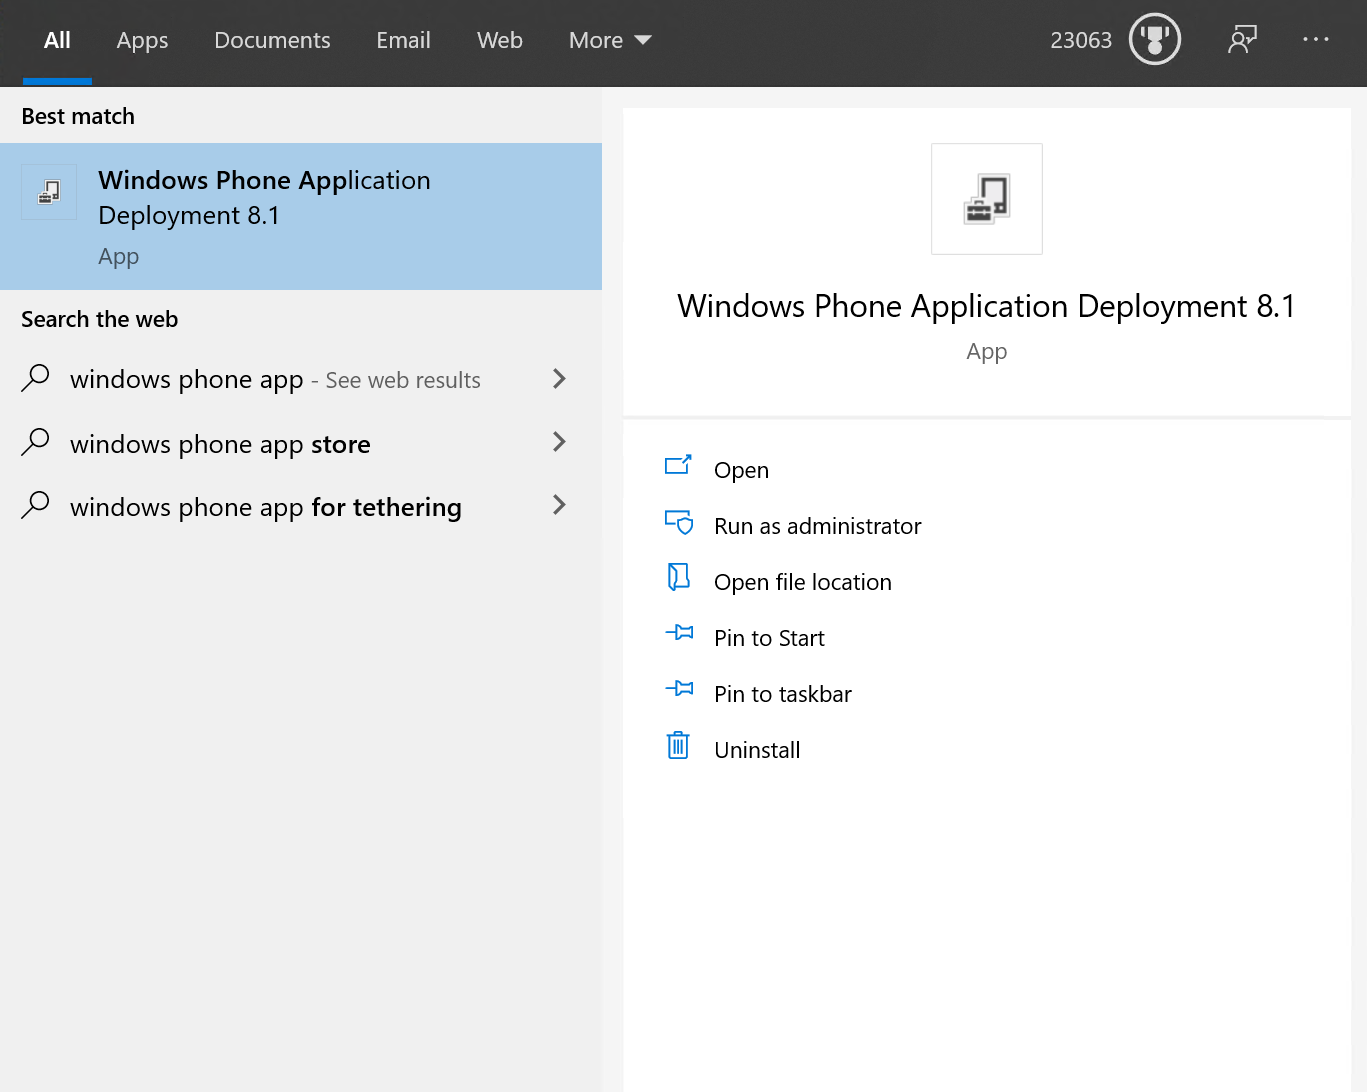Click the Open launch icon
Image resolution: width=1367 pixels, height=1092 pixels.
tap(678, 465)
